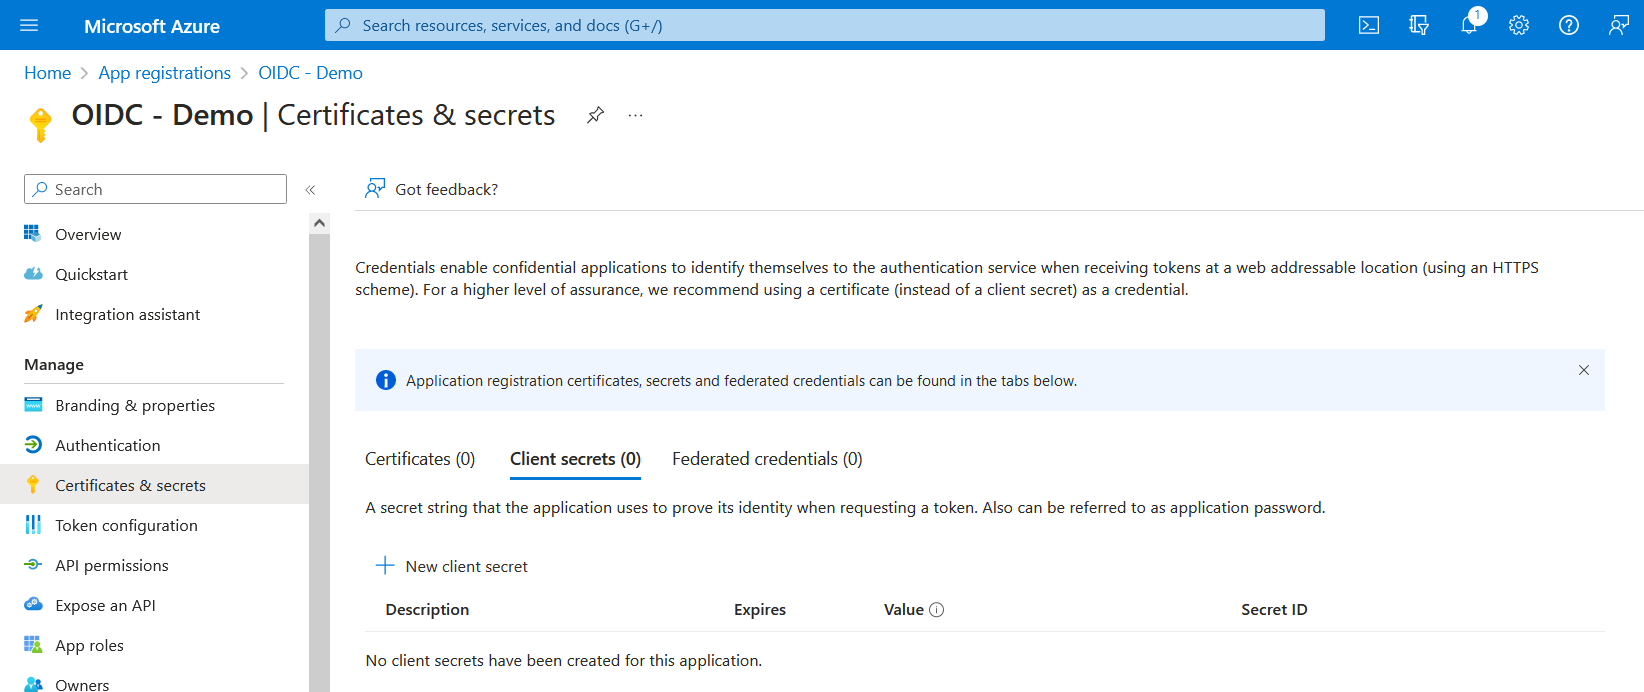Screen dimensions: 1644x692
Task: Open the hamburger portal menu
Action: 29,26
